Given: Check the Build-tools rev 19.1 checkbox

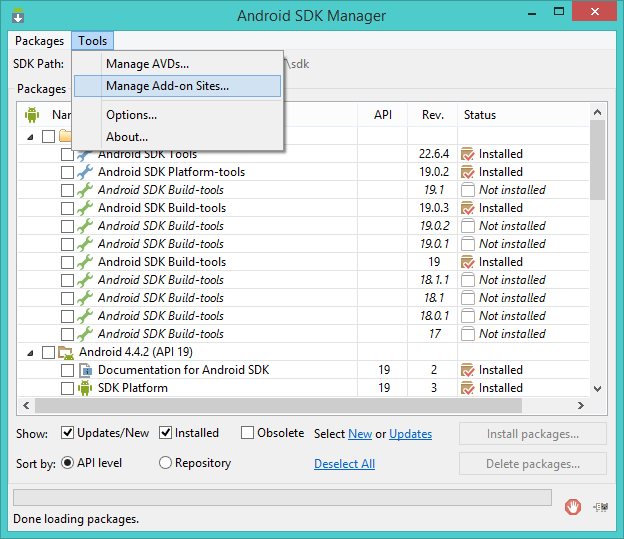Looking at the screenshot, I should point(67,190).
